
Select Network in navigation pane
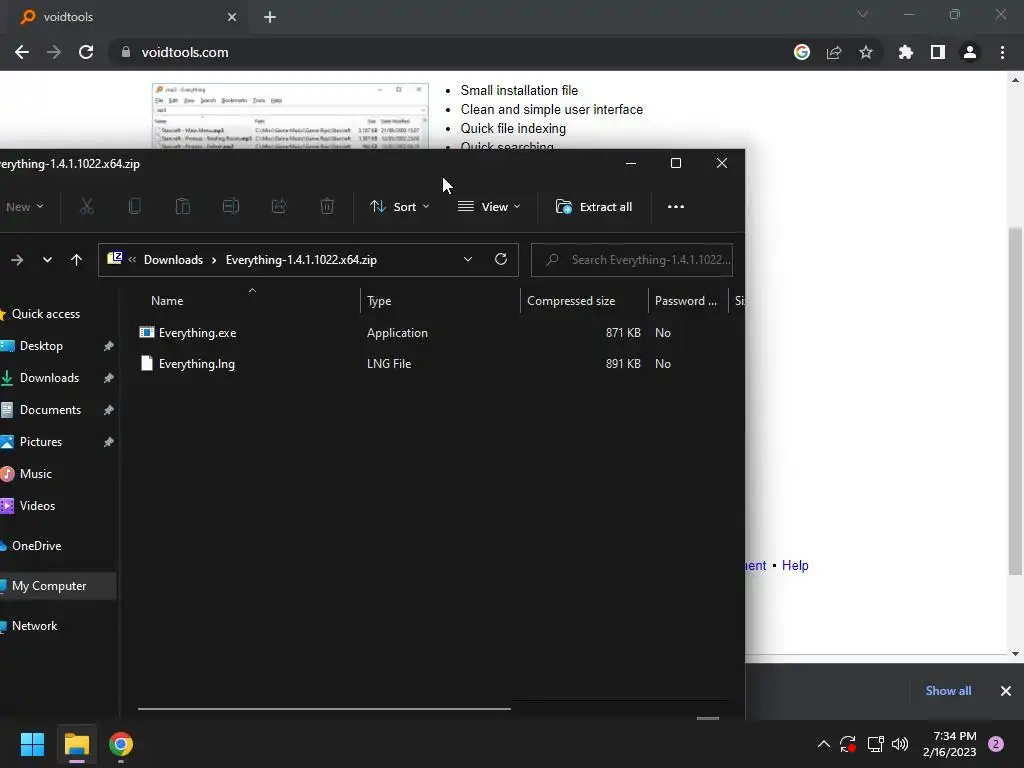pyautogui.click(x=35, y=626)
